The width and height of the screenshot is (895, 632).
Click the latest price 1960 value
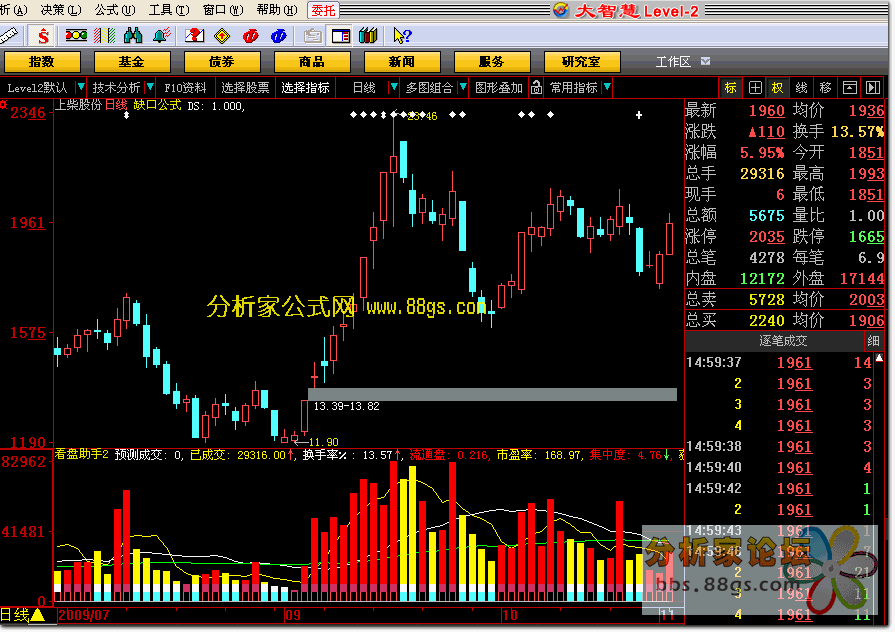(x=767, y=110)
